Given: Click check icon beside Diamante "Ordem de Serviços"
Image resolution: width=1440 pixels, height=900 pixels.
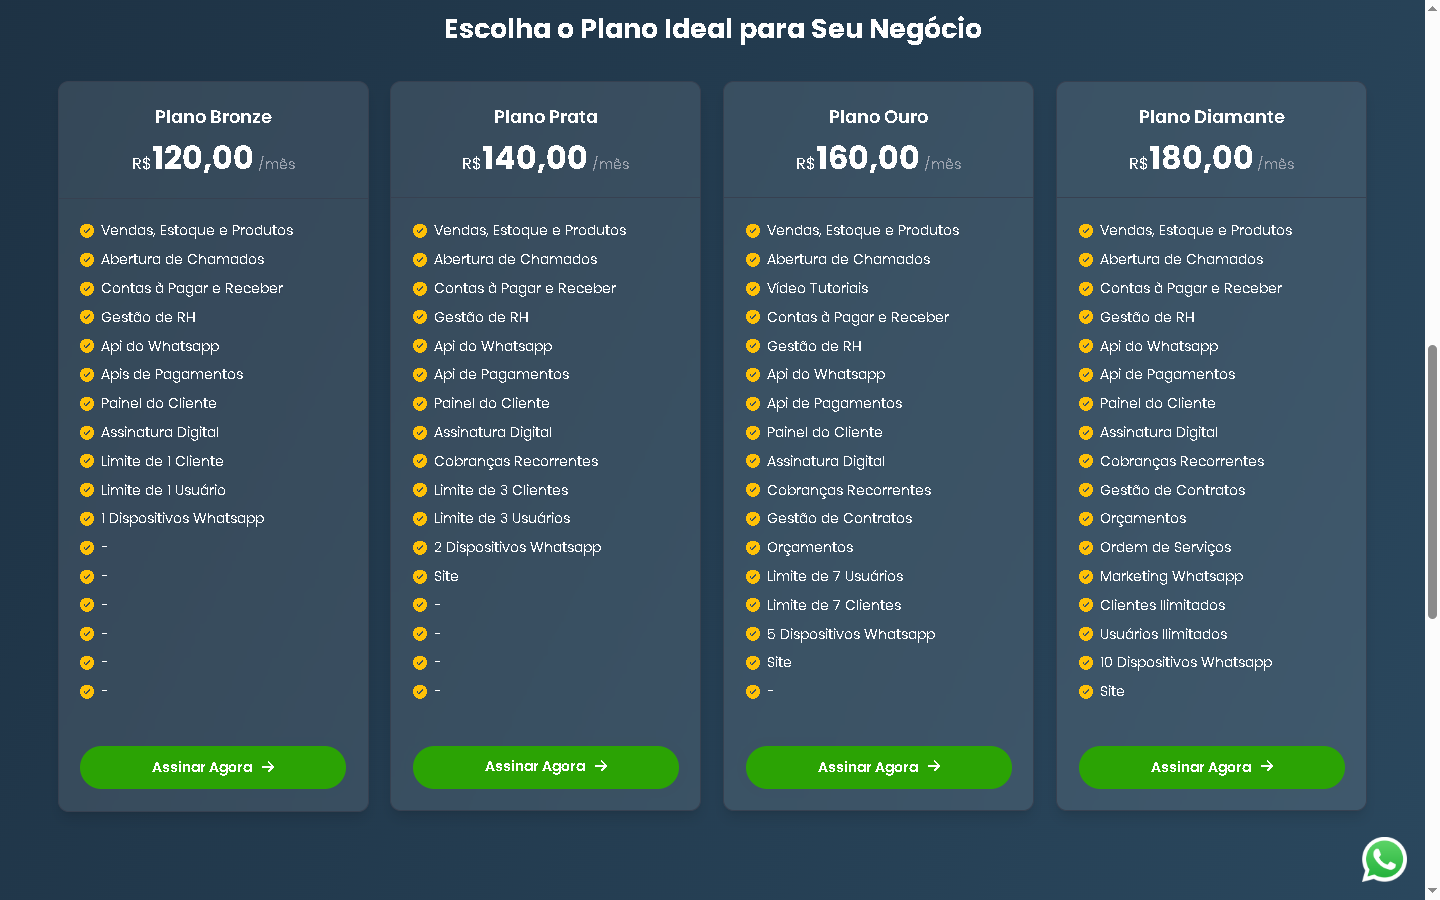Looking at the screenshot, I should coord(1086,547).
